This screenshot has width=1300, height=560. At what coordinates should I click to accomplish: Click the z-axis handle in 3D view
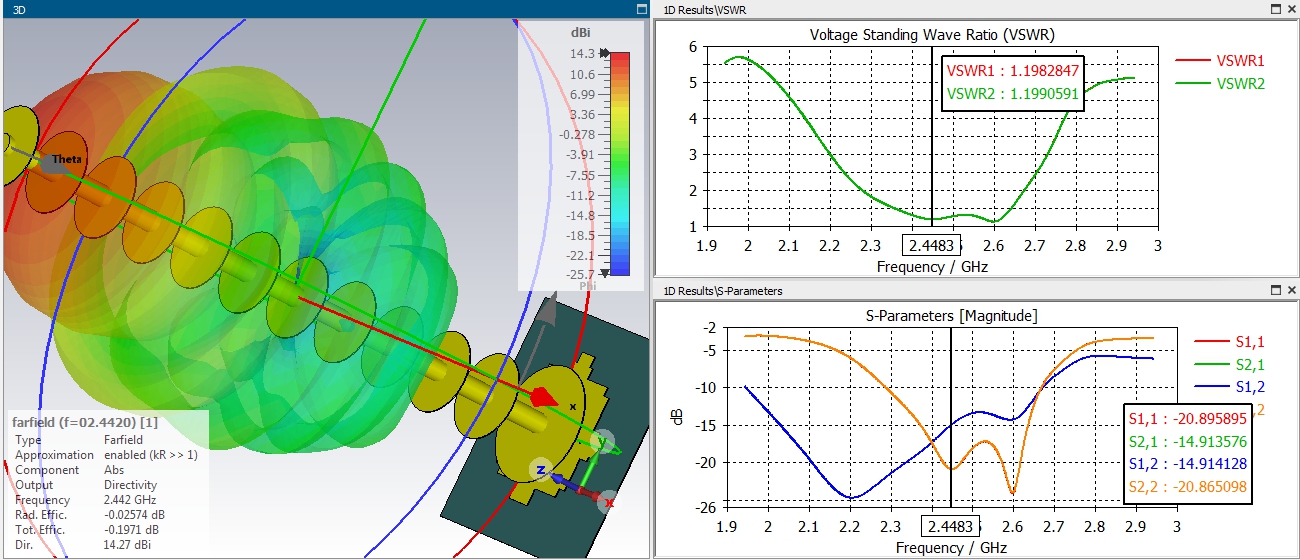[x=540, y=470]
